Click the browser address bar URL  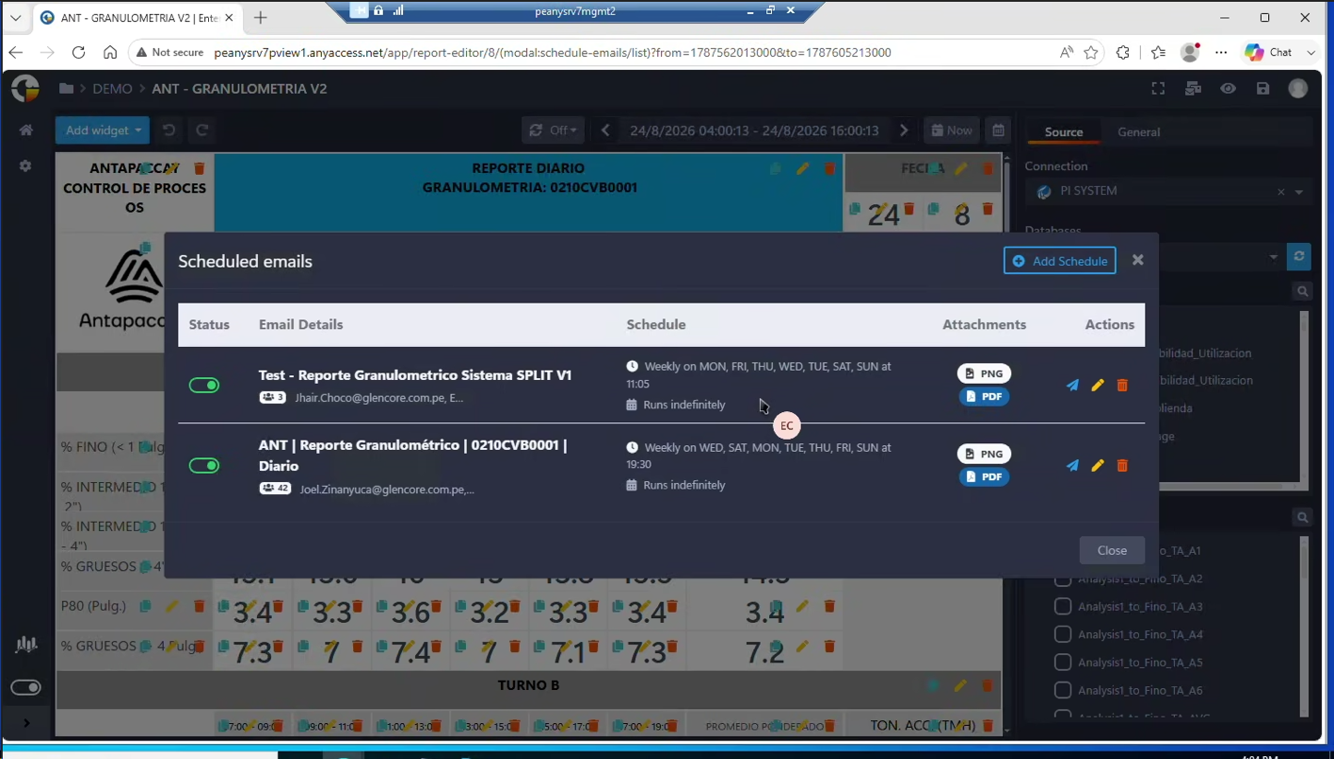pyautogui.click(x=552, y=52)
